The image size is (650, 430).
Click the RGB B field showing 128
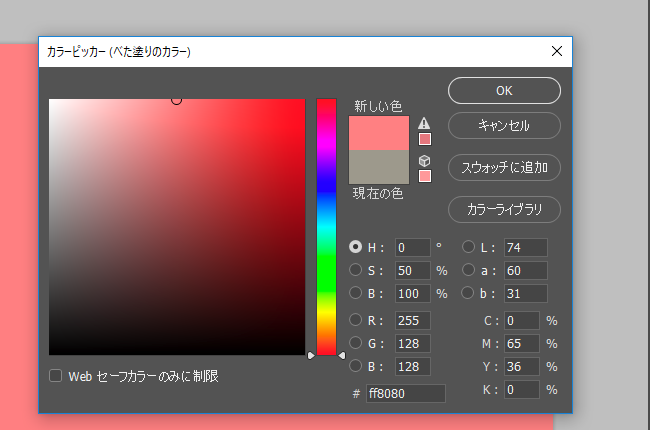pos(412,367)
